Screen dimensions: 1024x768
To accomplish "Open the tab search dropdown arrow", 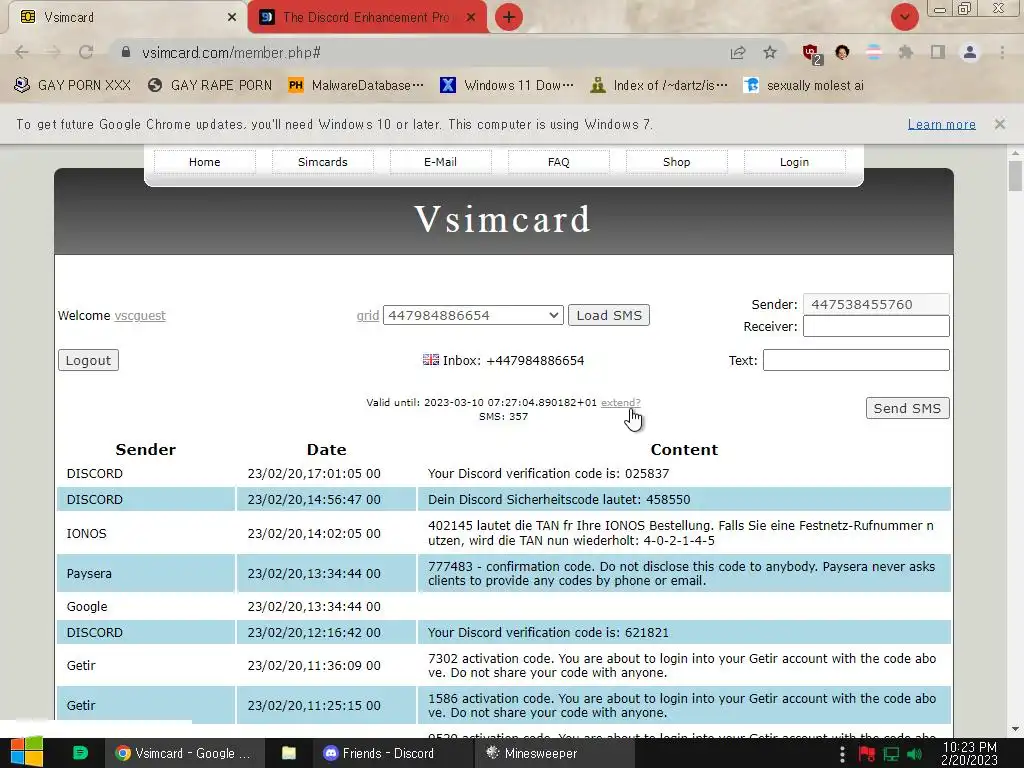I will [x=904, y=17].
